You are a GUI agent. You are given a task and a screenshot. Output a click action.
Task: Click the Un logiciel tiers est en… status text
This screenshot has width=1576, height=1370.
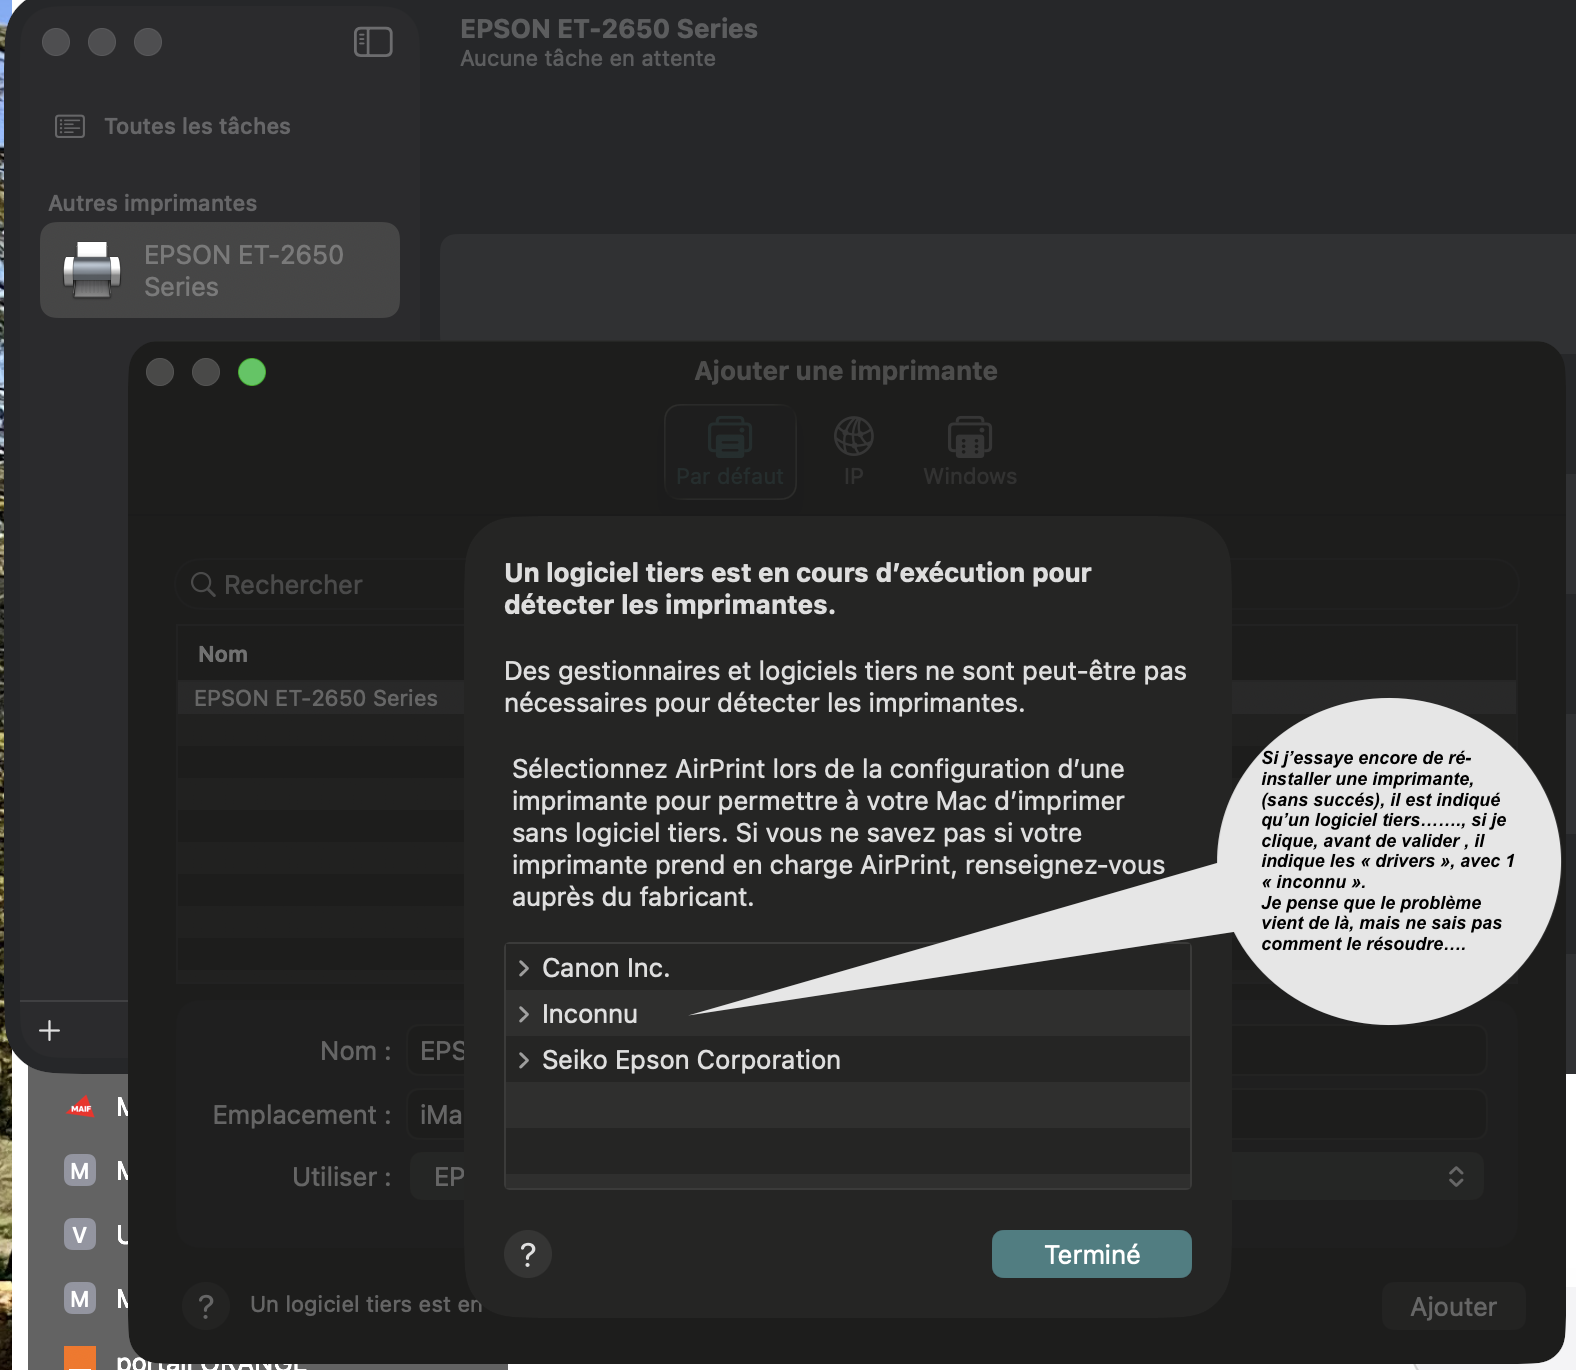[x=366, y=1304]
